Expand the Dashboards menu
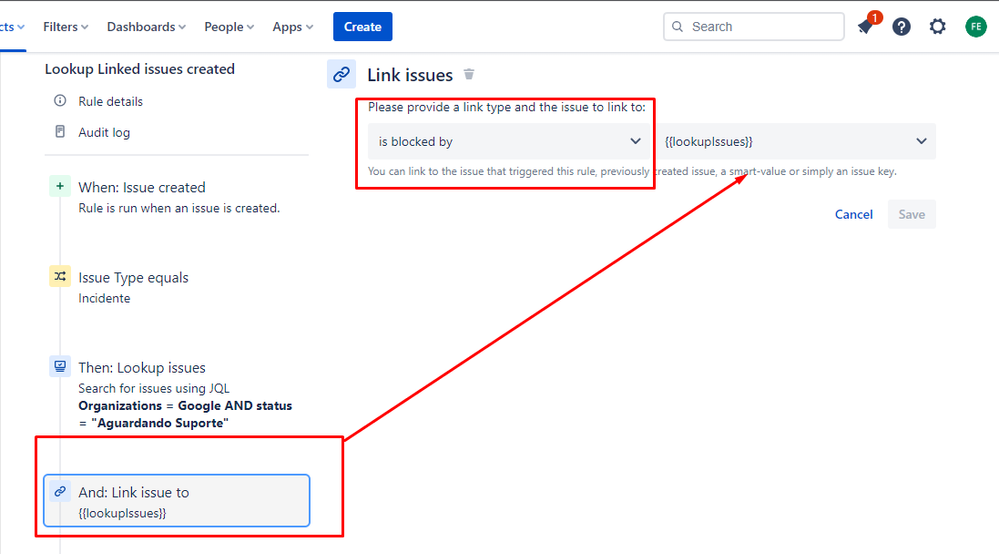This screenshot has width=999, height=554. pyautogui.click(x=146, y=27)
